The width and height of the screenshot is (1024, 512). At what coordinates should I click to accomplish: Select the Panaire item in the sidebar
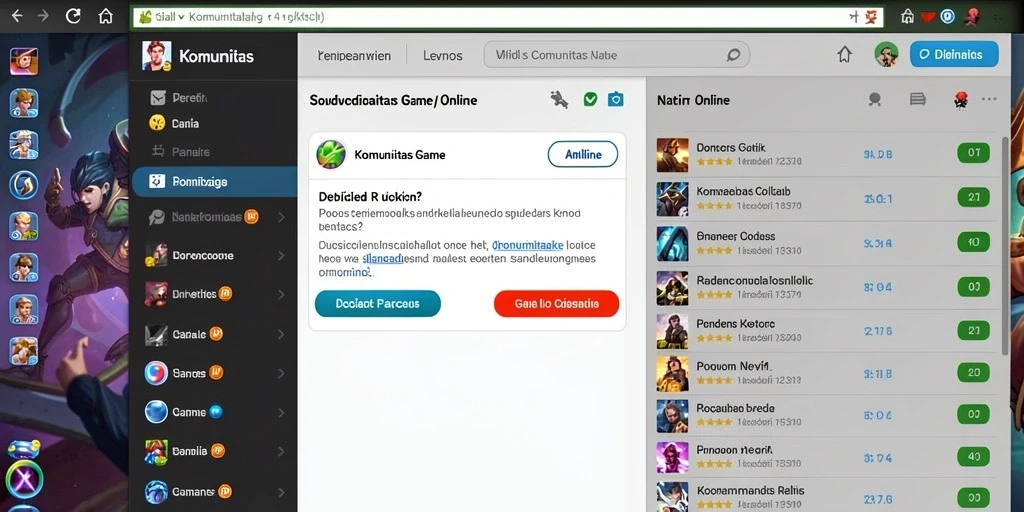tap(181, 152)
